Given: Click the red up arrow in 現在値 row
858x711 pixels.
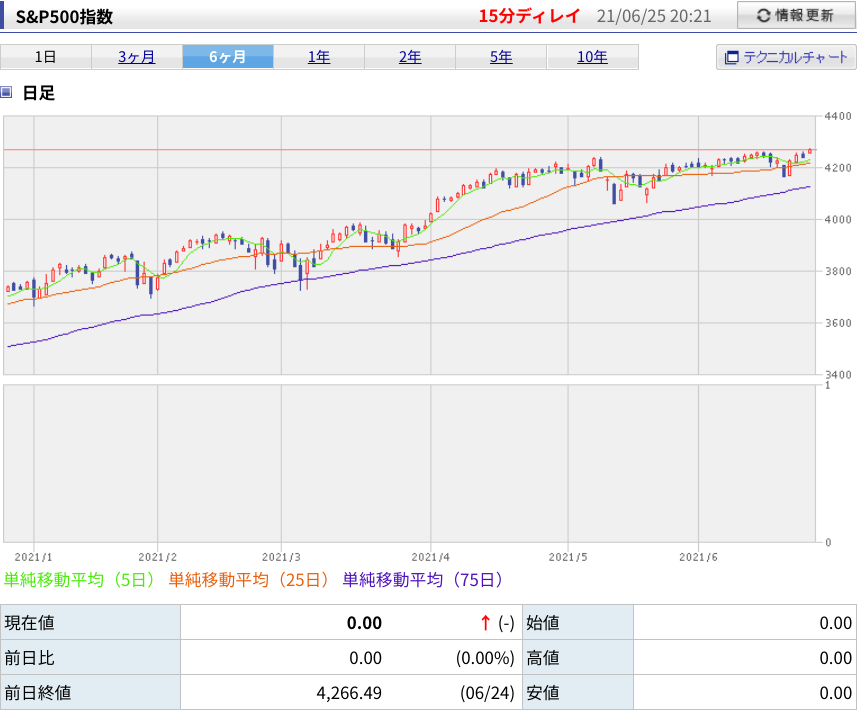Looking at the screenshot, I should point(485,623).
